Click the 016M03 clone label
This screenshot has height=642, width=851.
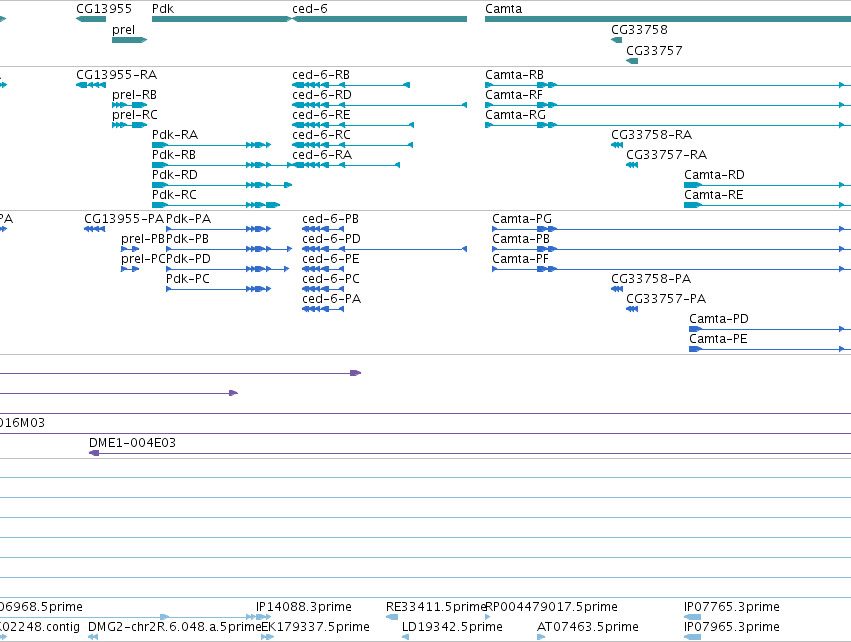(22, 423)
